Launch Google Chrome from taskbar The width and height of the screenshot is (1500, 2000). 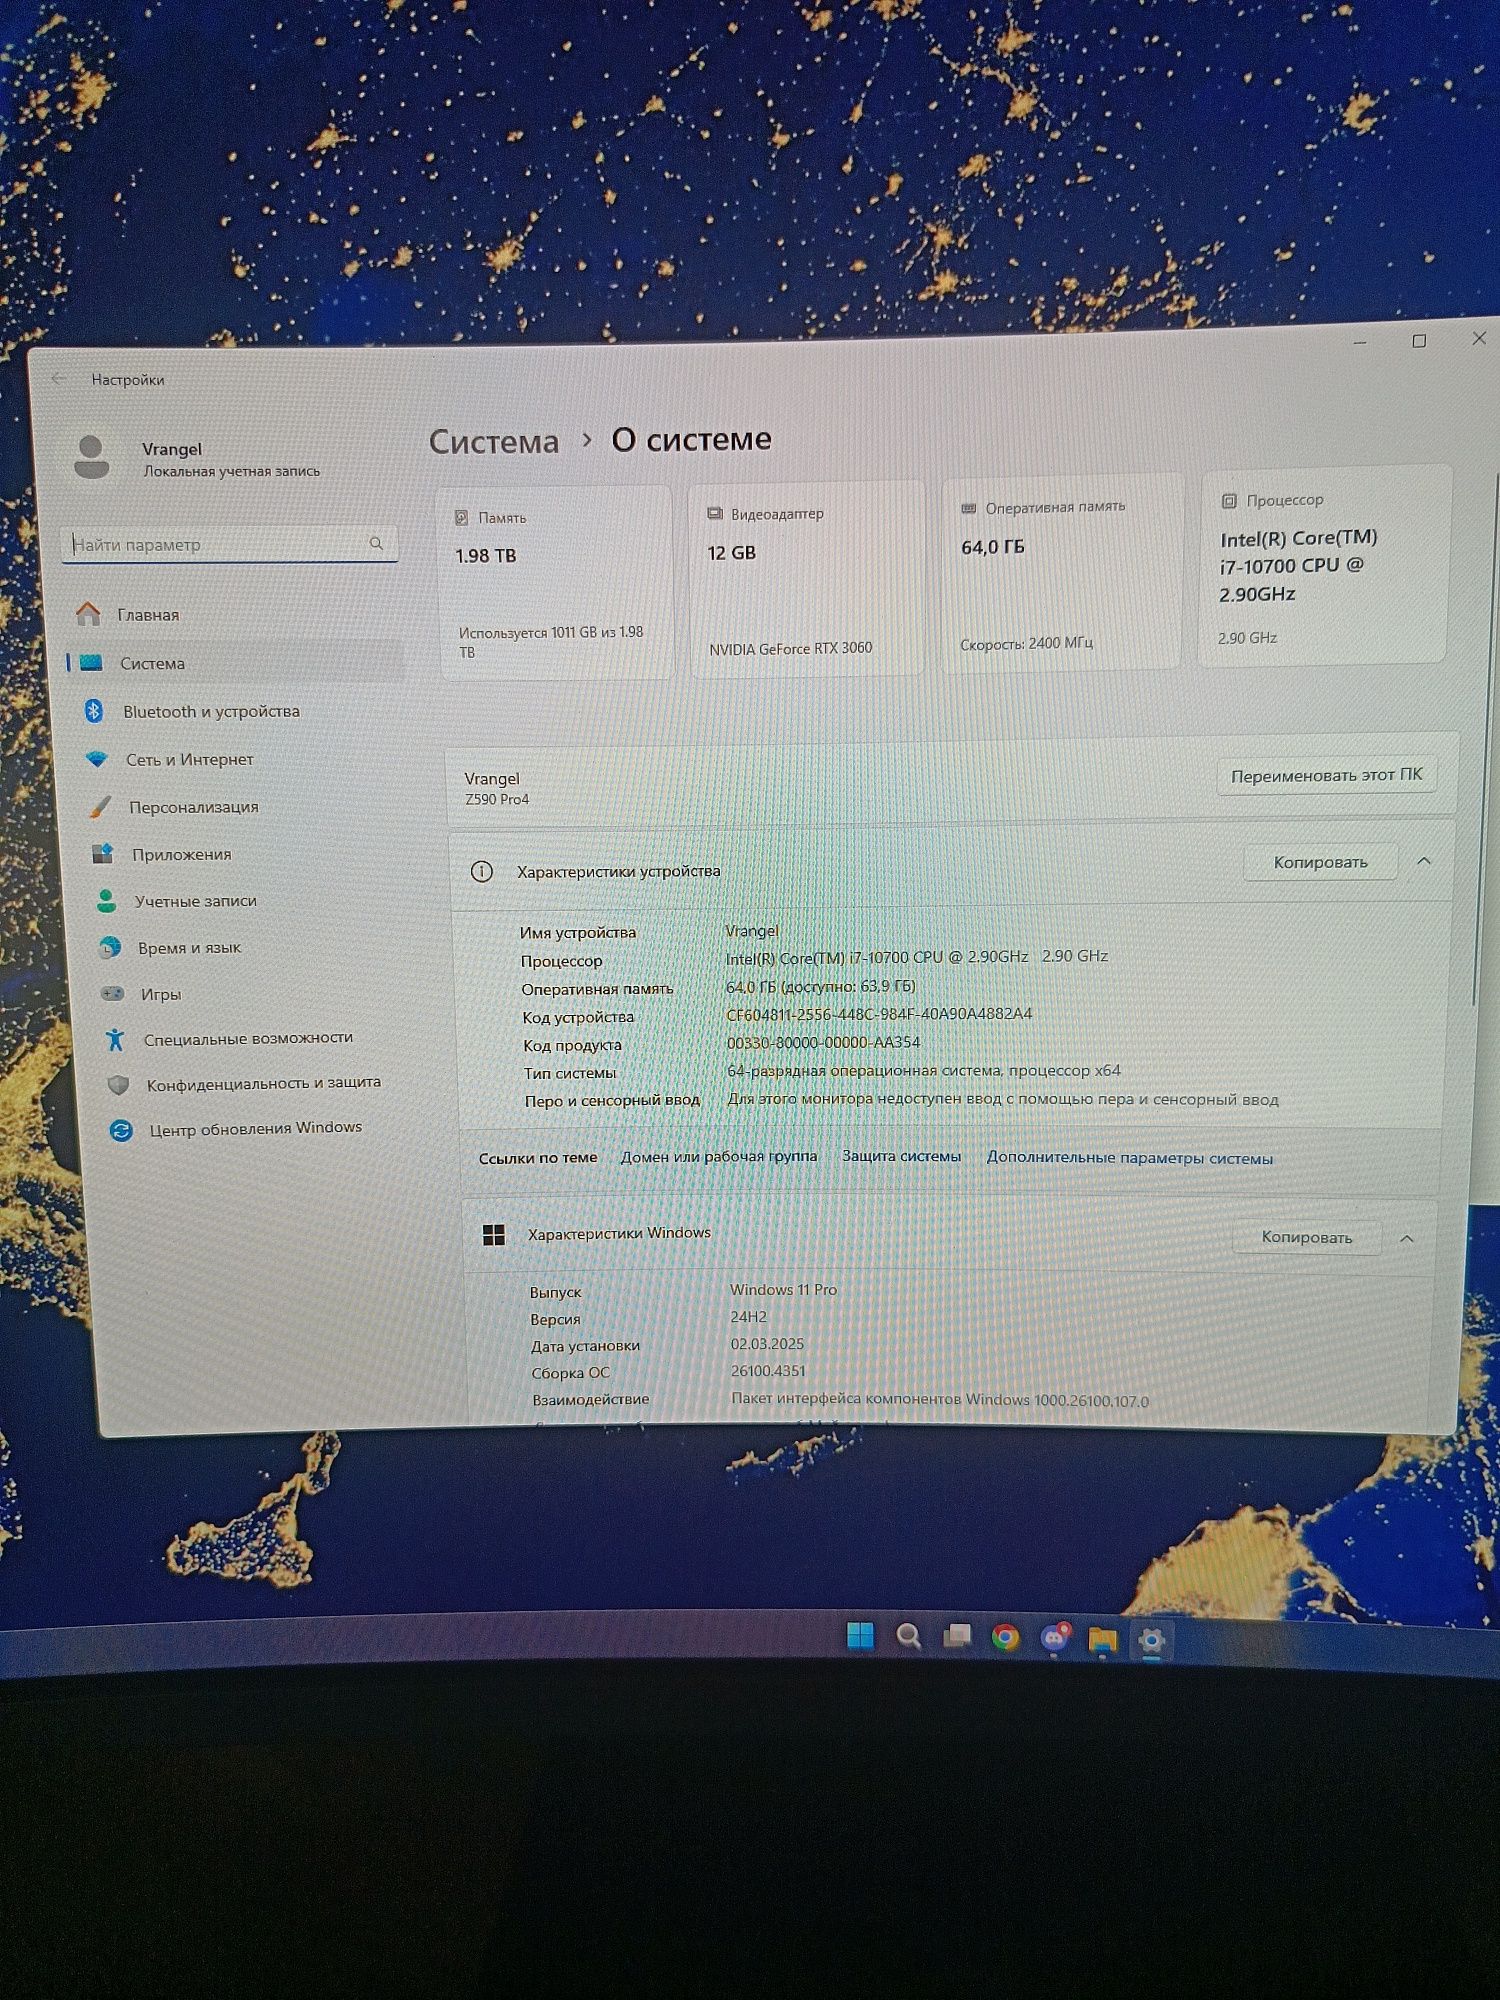point(1006,1637)
